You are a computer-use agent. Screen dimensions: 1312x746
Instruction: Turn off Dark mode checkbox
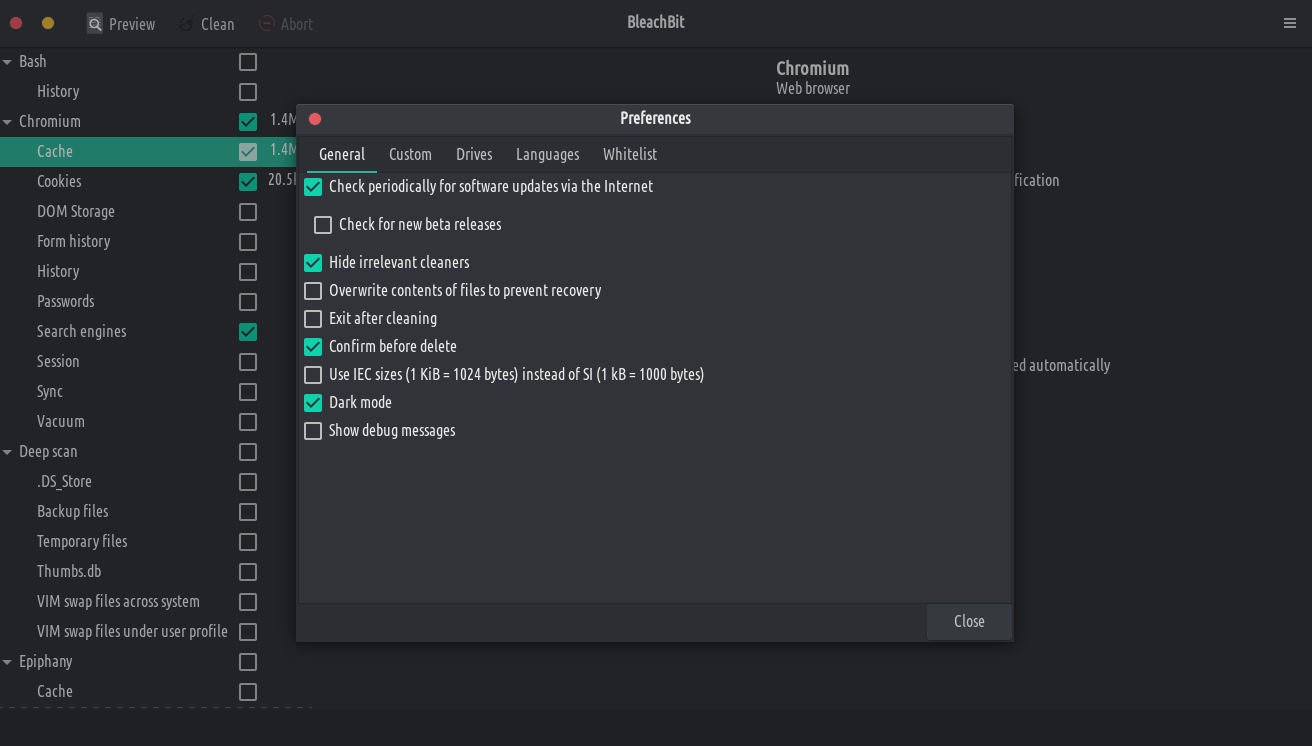pyautogui.click(x=313, y=403)
